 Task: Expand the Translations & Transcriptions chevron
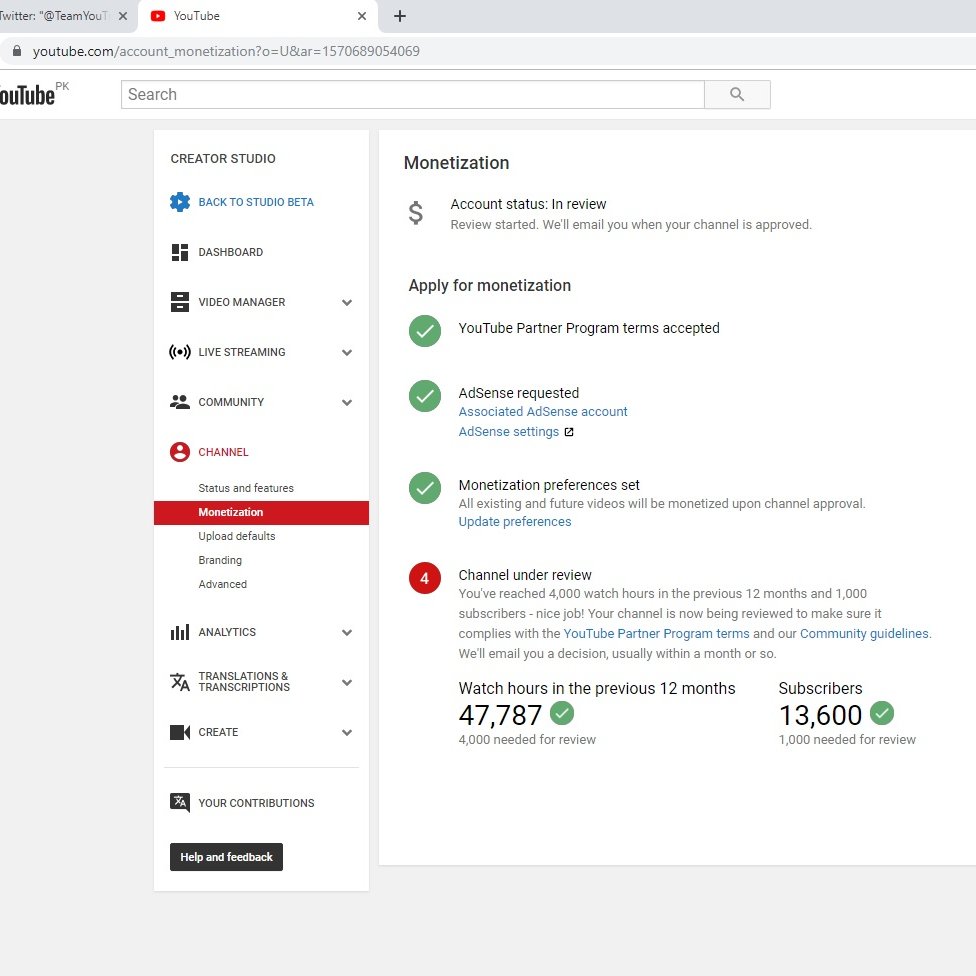(347, 682)
